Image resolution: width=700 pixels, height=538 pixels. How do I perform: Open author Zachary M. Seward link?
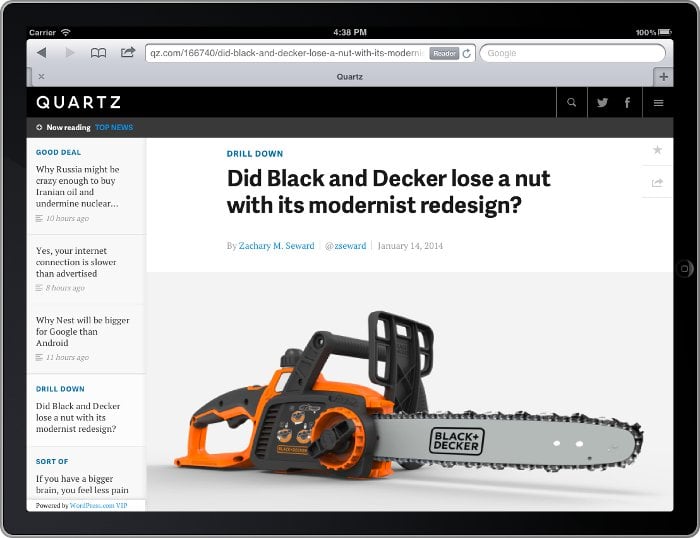click(x=276, y=246)
